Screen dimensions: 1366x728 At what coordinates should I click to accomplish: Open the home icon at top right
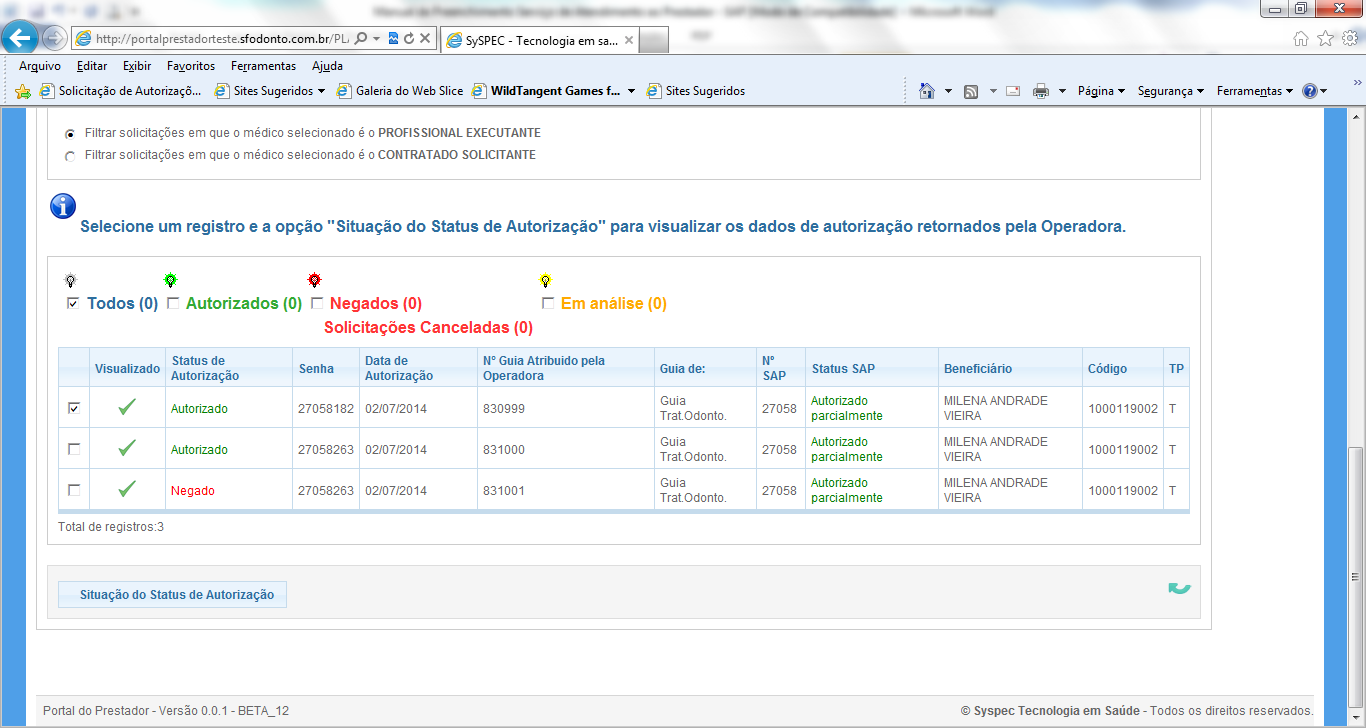point(1300,39)
